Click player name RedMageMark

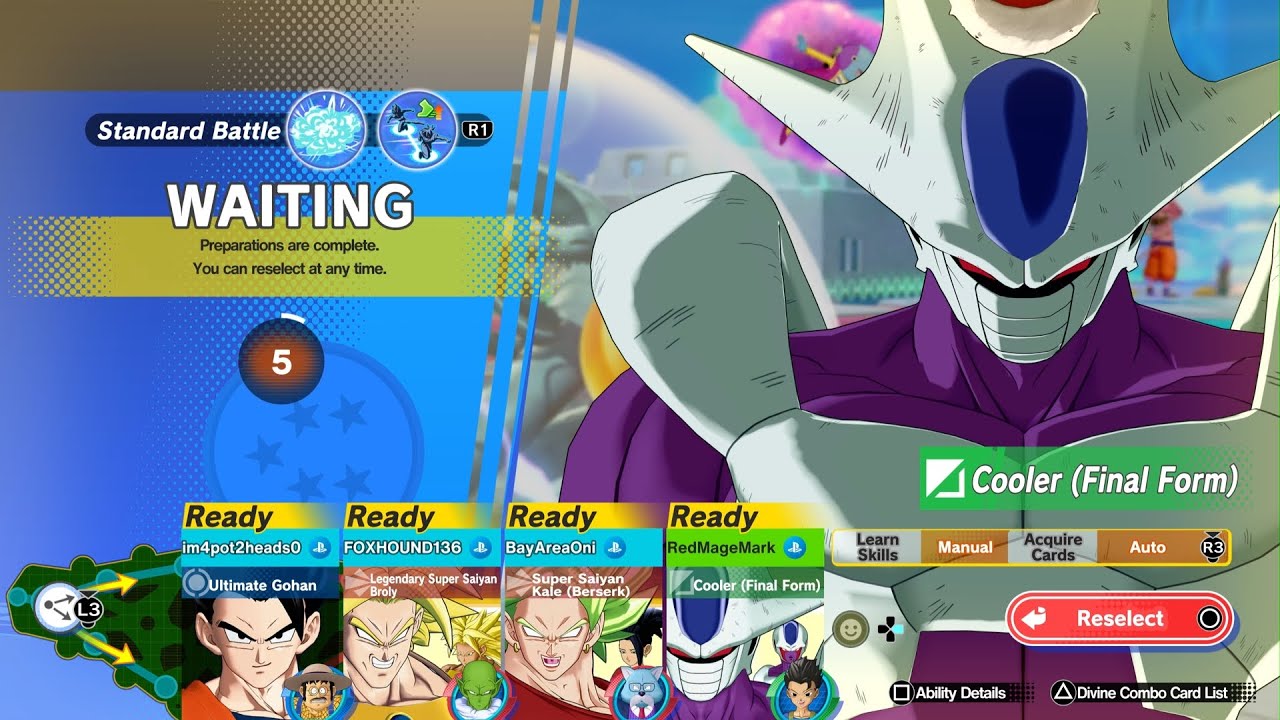(721, 548)
